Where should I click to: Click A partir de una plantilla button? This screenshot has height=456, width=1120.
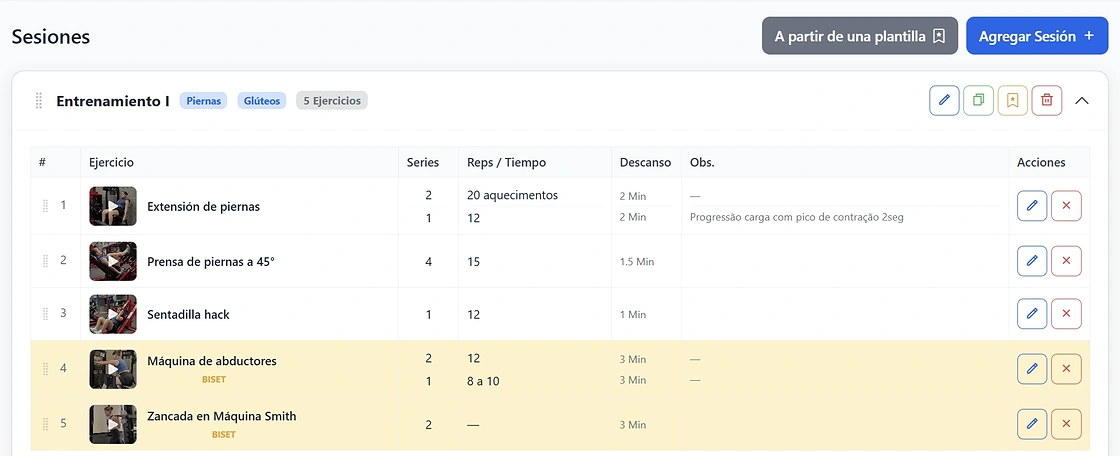[x=860, y=36]
